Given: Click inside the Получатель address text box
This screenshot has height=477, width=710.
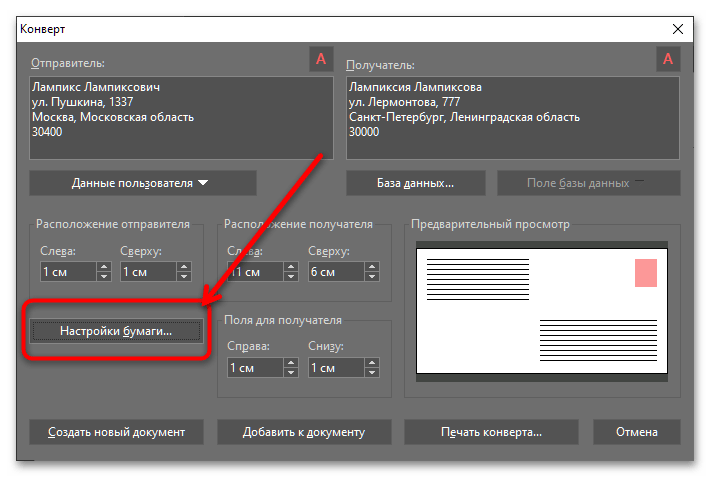Looking at the screenshot, I should 513,118.
